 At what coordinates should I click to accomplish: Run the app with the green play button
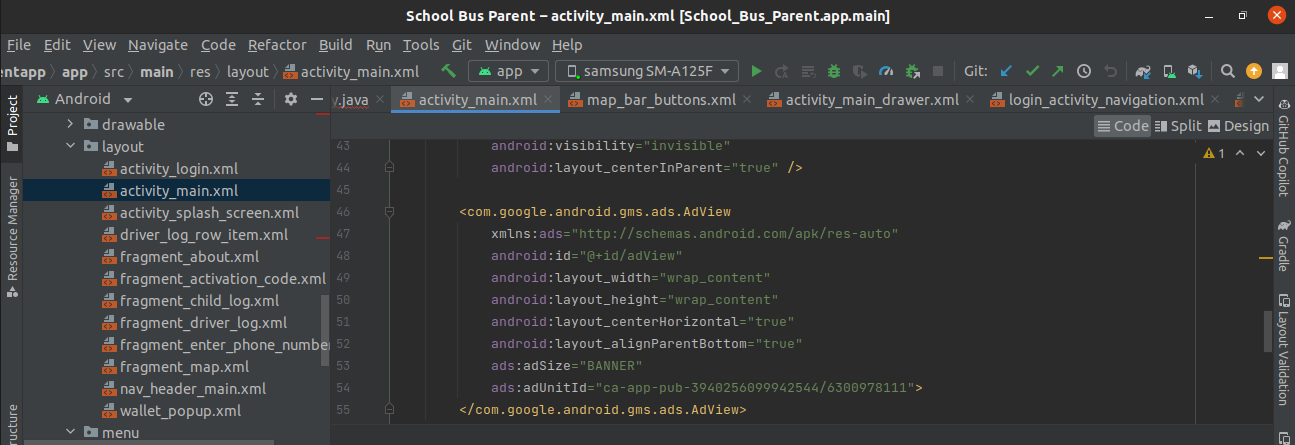click(x=757, y=71)
